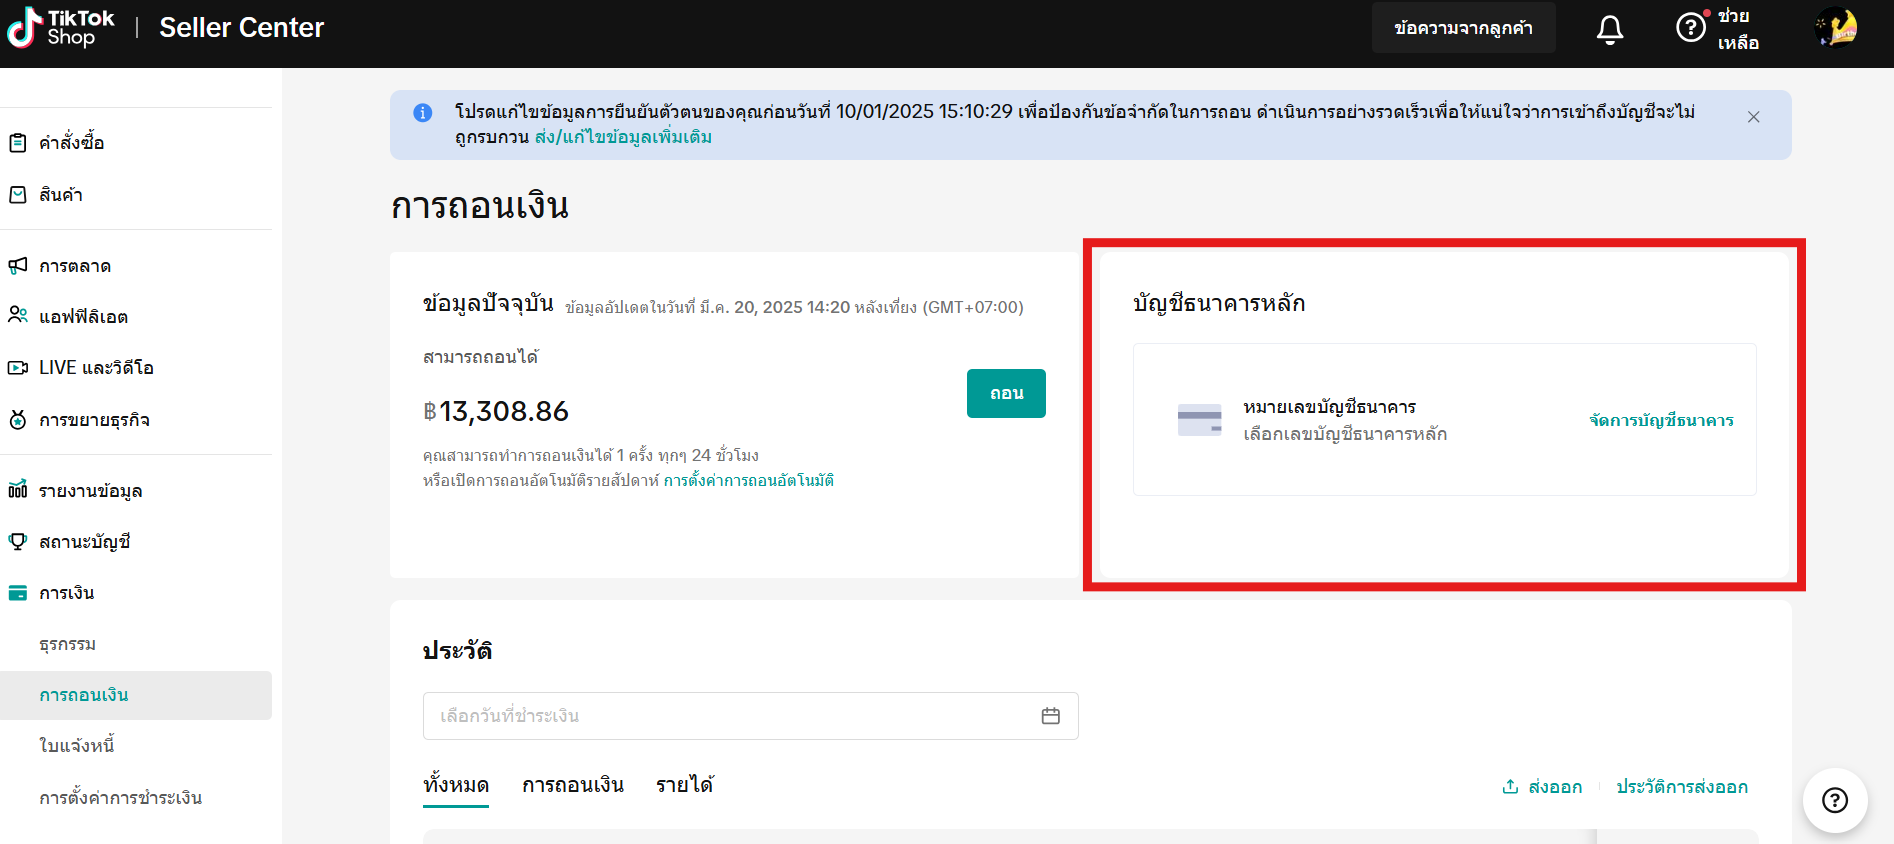
Task: Click the bank card icon
Action: (1199, 420)
